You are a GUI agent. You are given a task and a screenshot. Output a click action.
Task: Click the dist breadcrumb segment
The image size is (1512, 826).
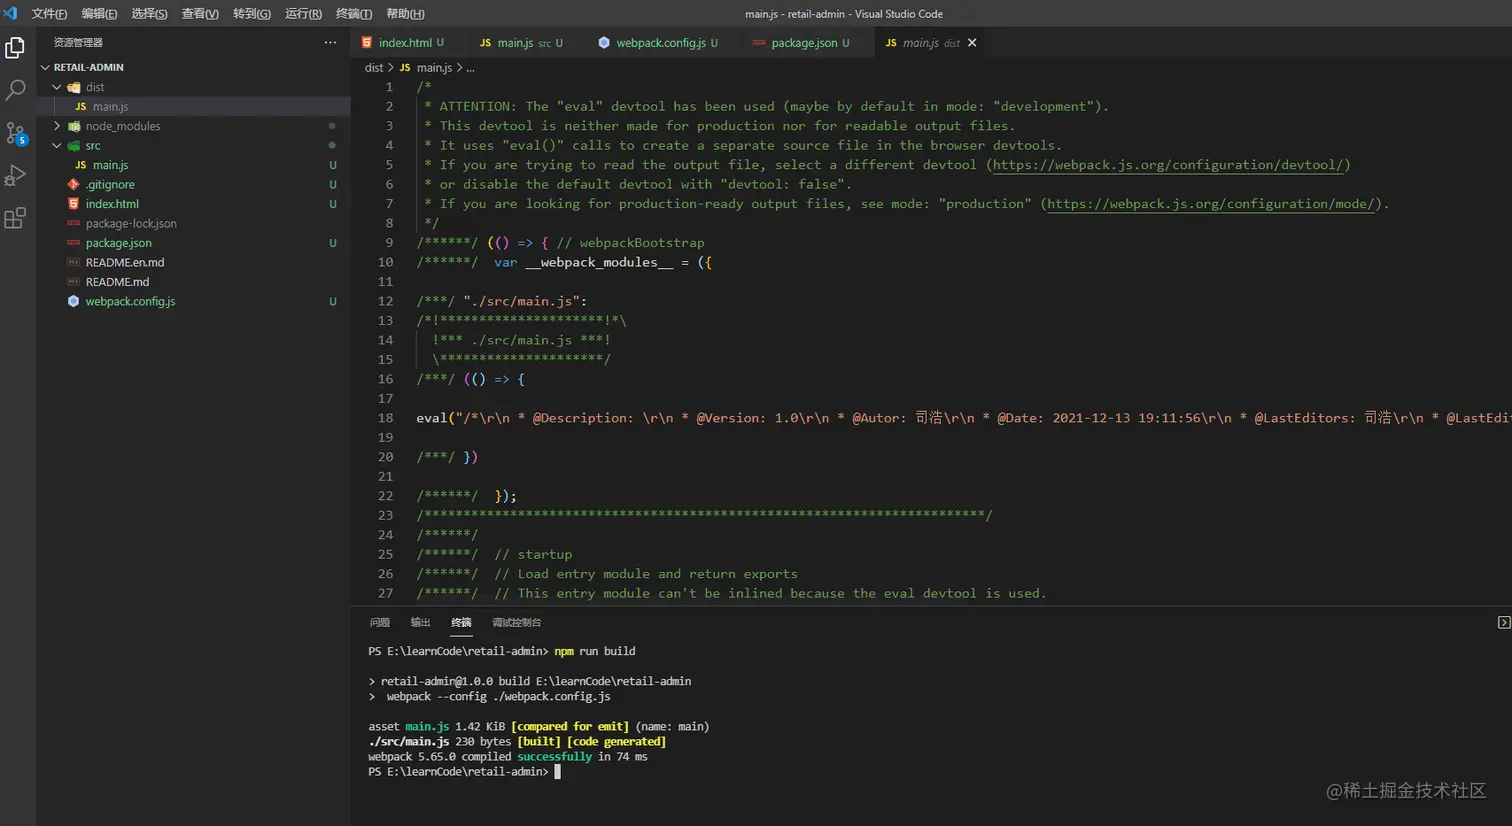[374, 68]
